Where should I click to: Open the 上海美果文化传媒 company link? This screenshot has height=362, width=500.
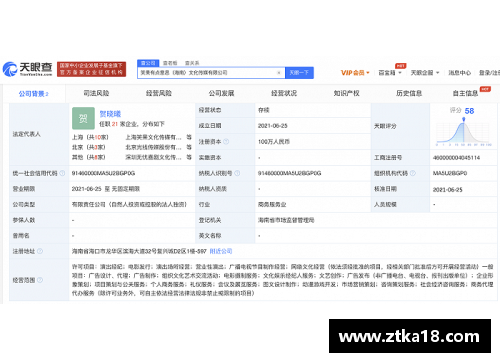coord(153,137)
